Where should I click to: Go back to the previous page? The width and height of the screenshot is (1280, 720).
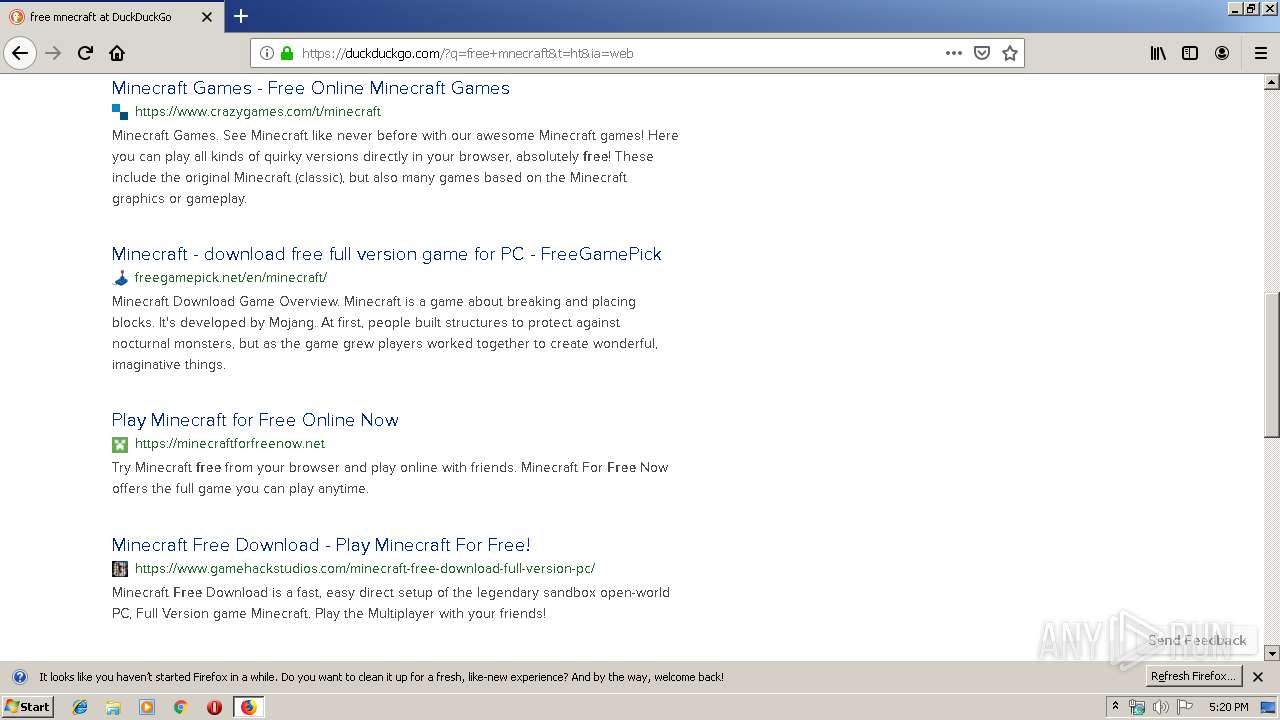[x=20, y=53]
